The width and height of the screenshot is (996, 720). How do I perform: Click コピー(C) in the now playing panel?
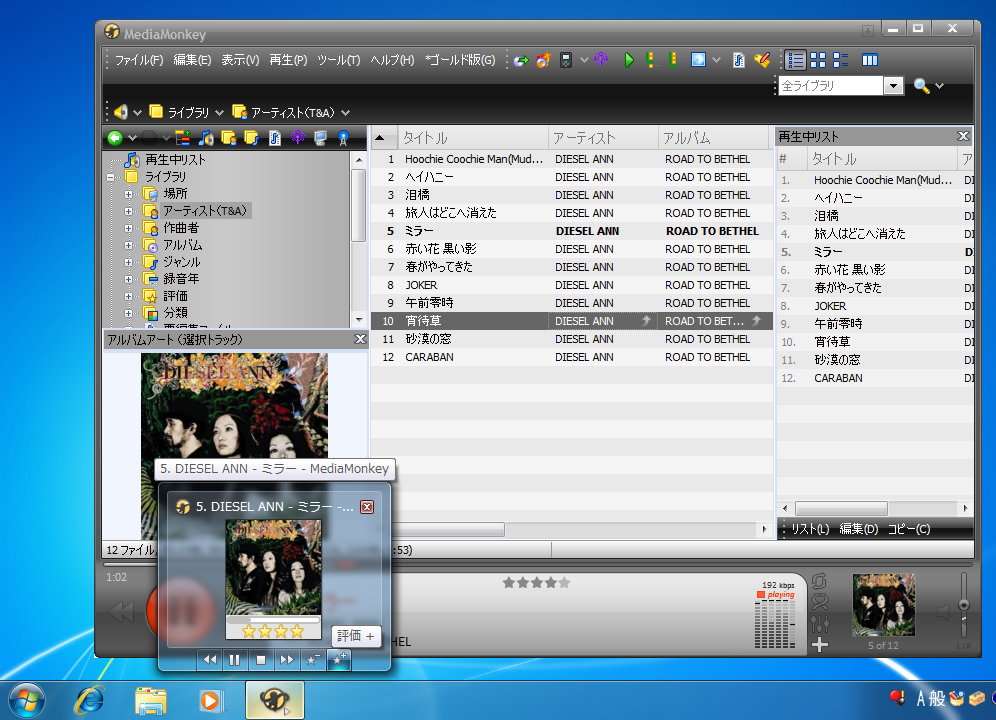tap(908, 529)
